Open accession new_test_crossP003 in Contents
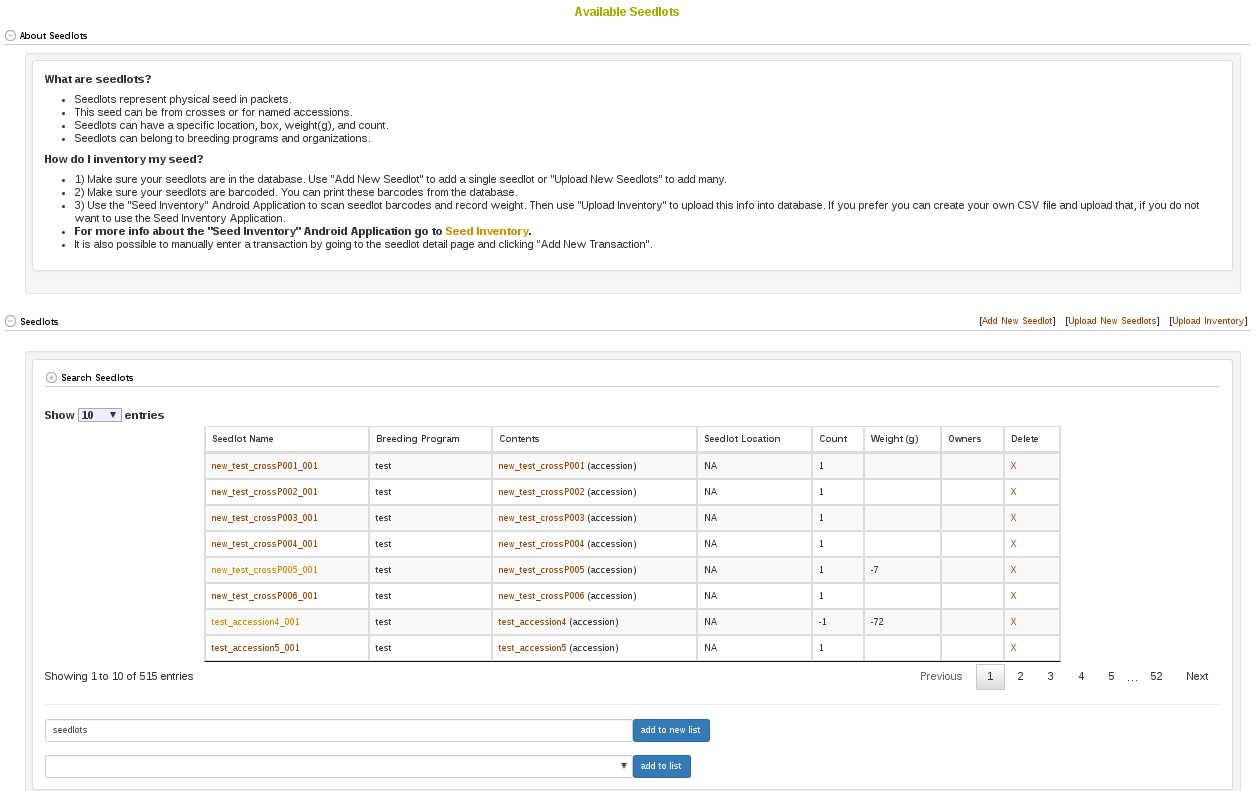Screen dimensions: 1256x791 click(541, 518)
